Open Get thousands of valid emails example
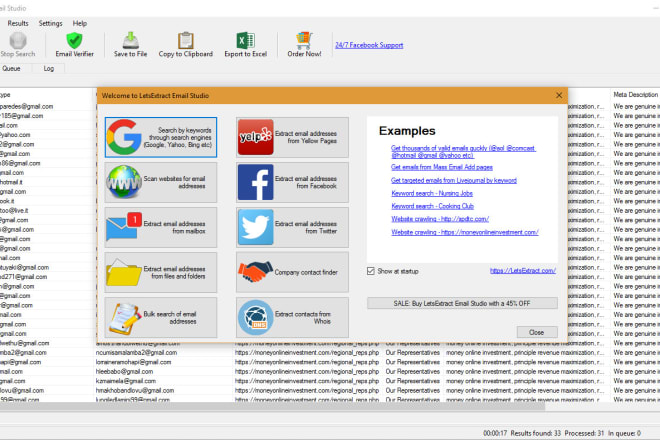This screenshot has width=660, height=440. 463,152
